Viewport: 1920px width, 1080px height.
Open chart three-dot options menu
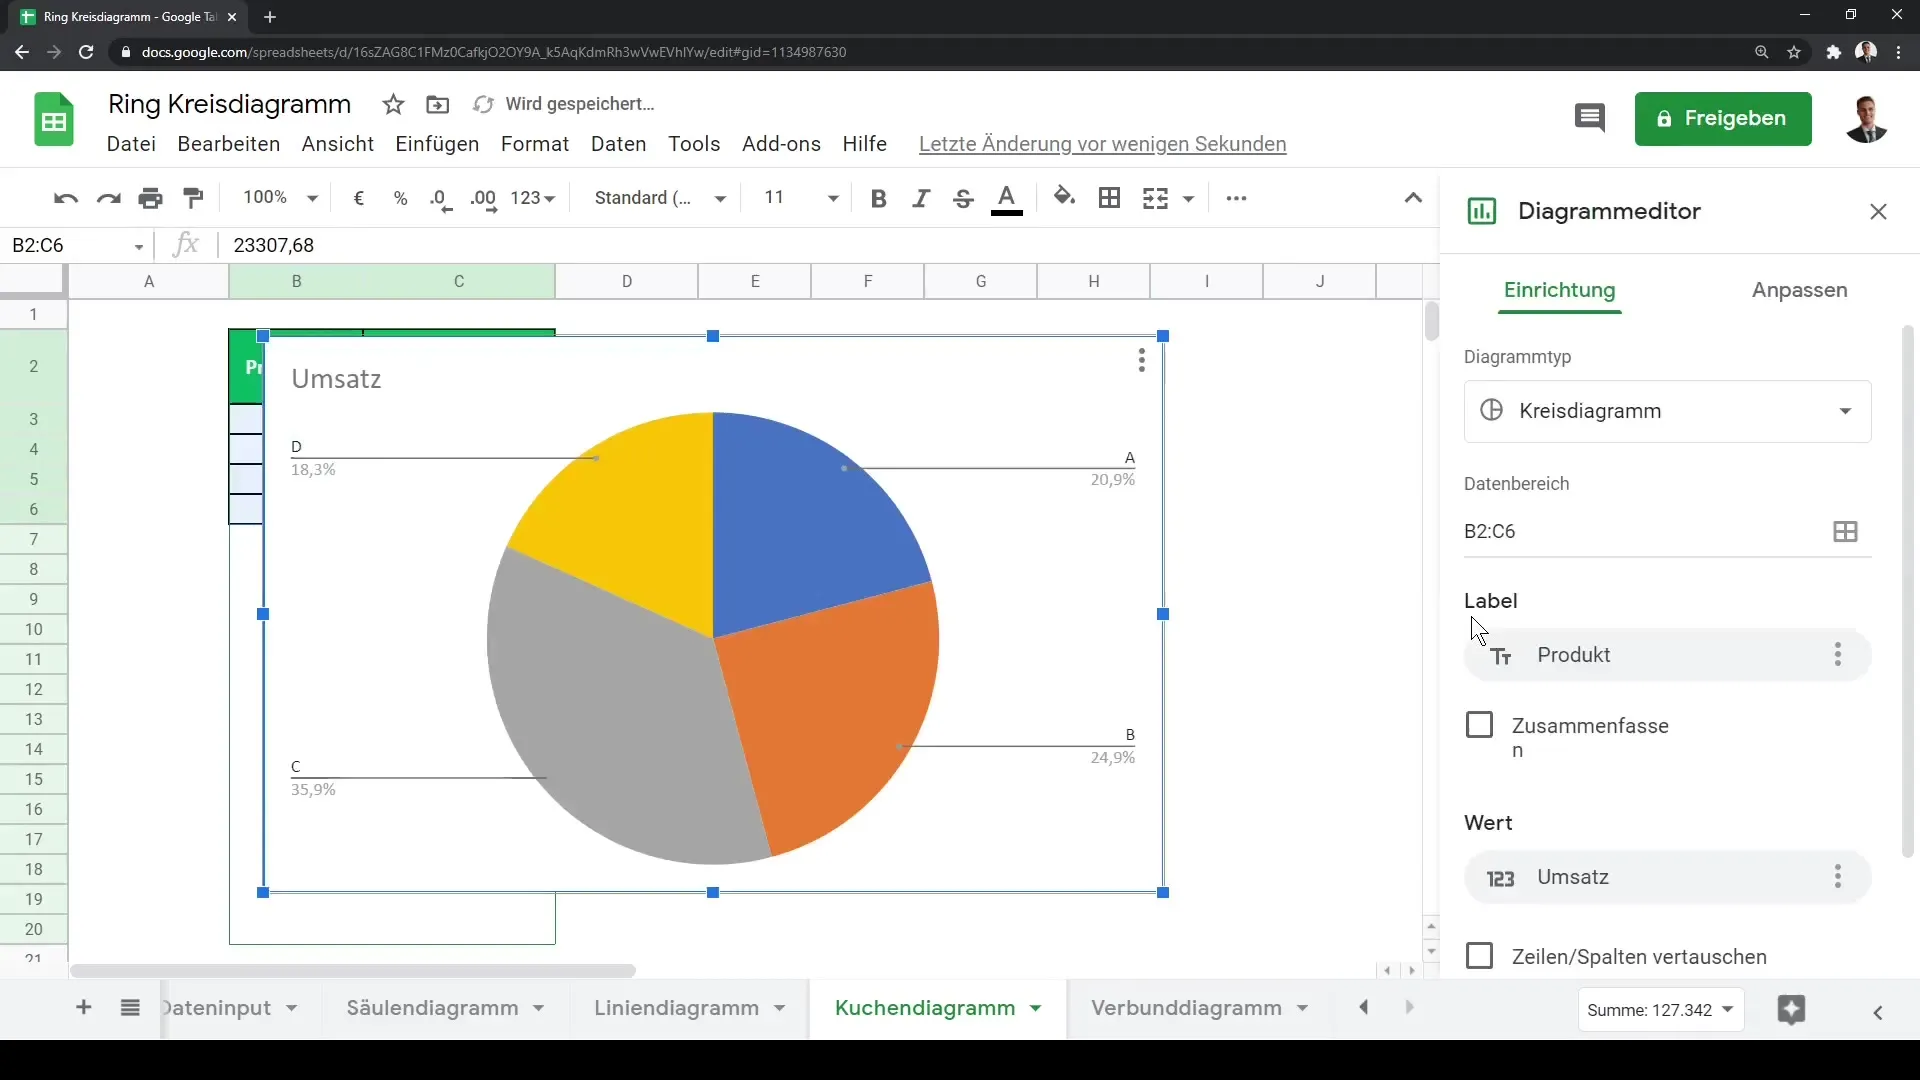(x=1141, y=360)
